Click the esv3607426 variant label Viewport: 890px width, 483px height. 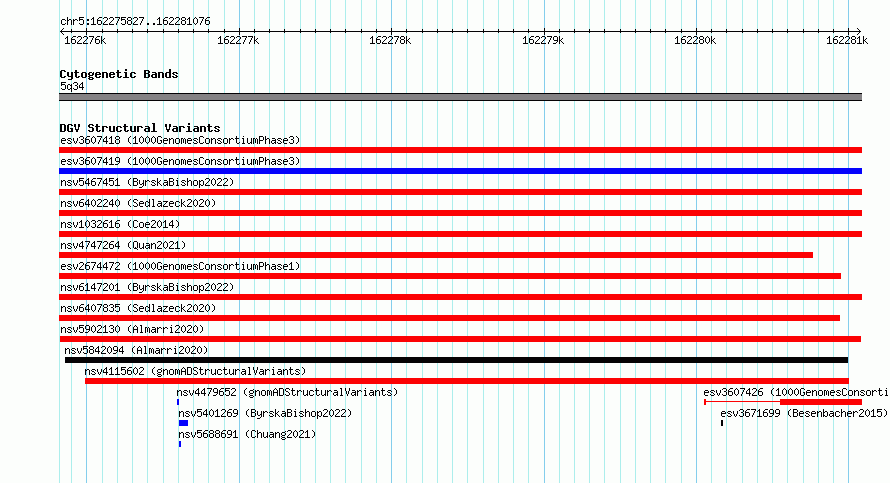[x=796, y=392]
